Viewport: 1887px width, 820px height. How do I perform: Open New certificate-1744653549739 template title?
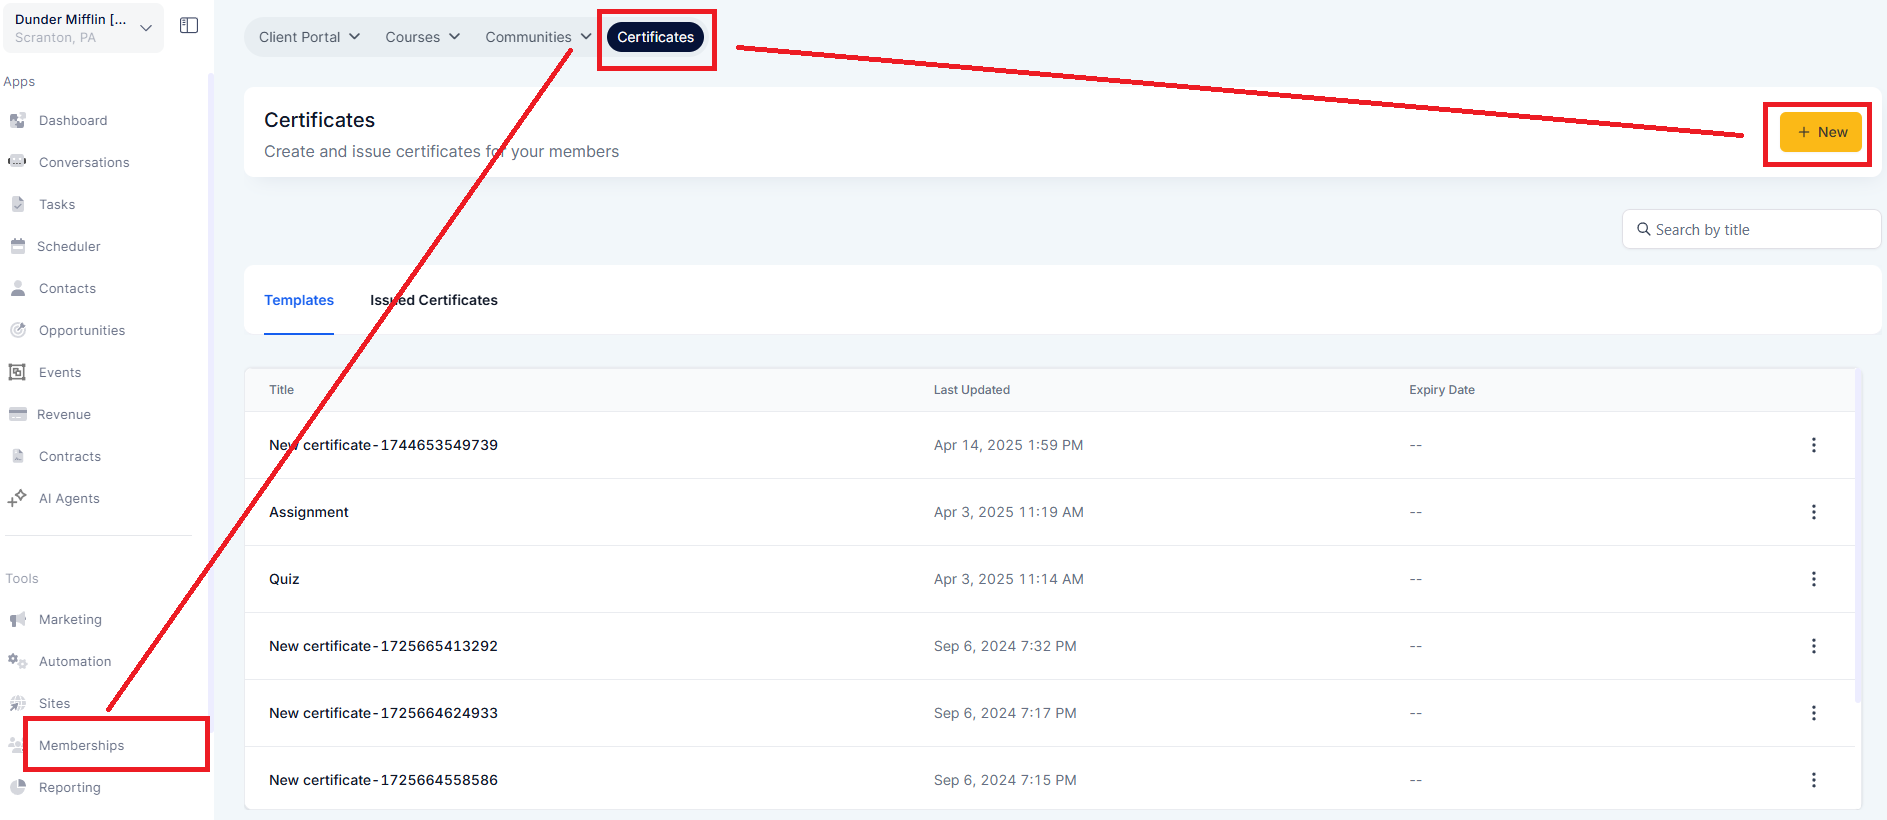click(383, 445)
